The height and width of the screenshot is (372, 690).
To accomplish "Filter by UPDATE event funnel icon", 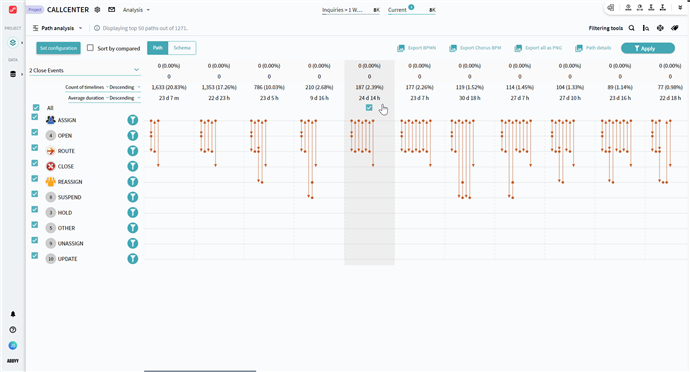I will (x=132, y=259).
